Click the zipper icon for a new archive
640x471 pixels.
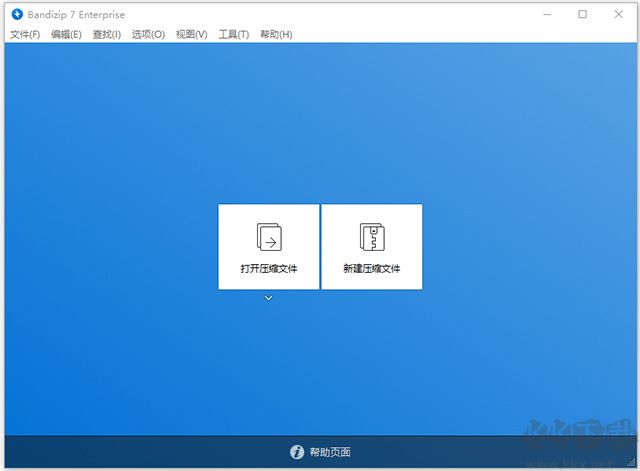click(371, 236)
